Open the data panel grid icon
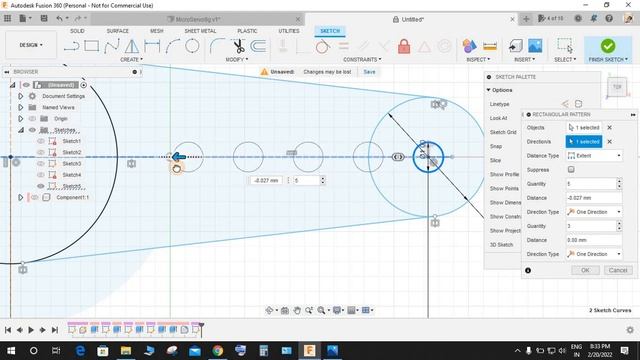The height and width of the screenshot is (360, 640). [x=7, y=18]
